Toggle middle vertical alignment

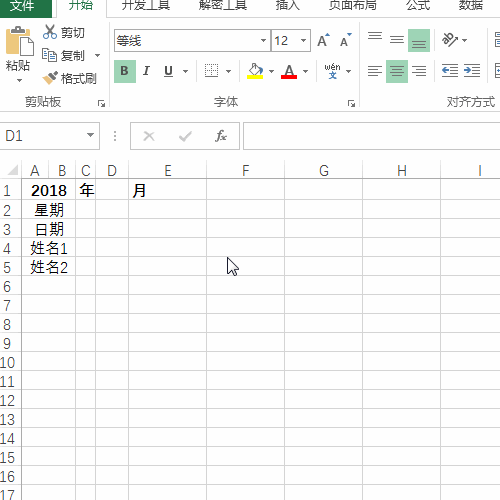tap(397, 40)
